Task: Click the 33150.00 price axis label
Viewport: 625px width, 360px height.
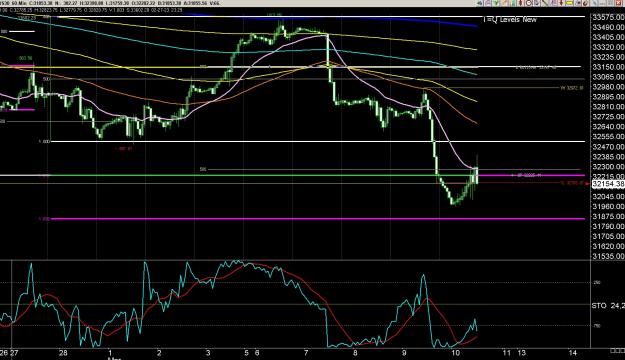Action: [608, 67]
